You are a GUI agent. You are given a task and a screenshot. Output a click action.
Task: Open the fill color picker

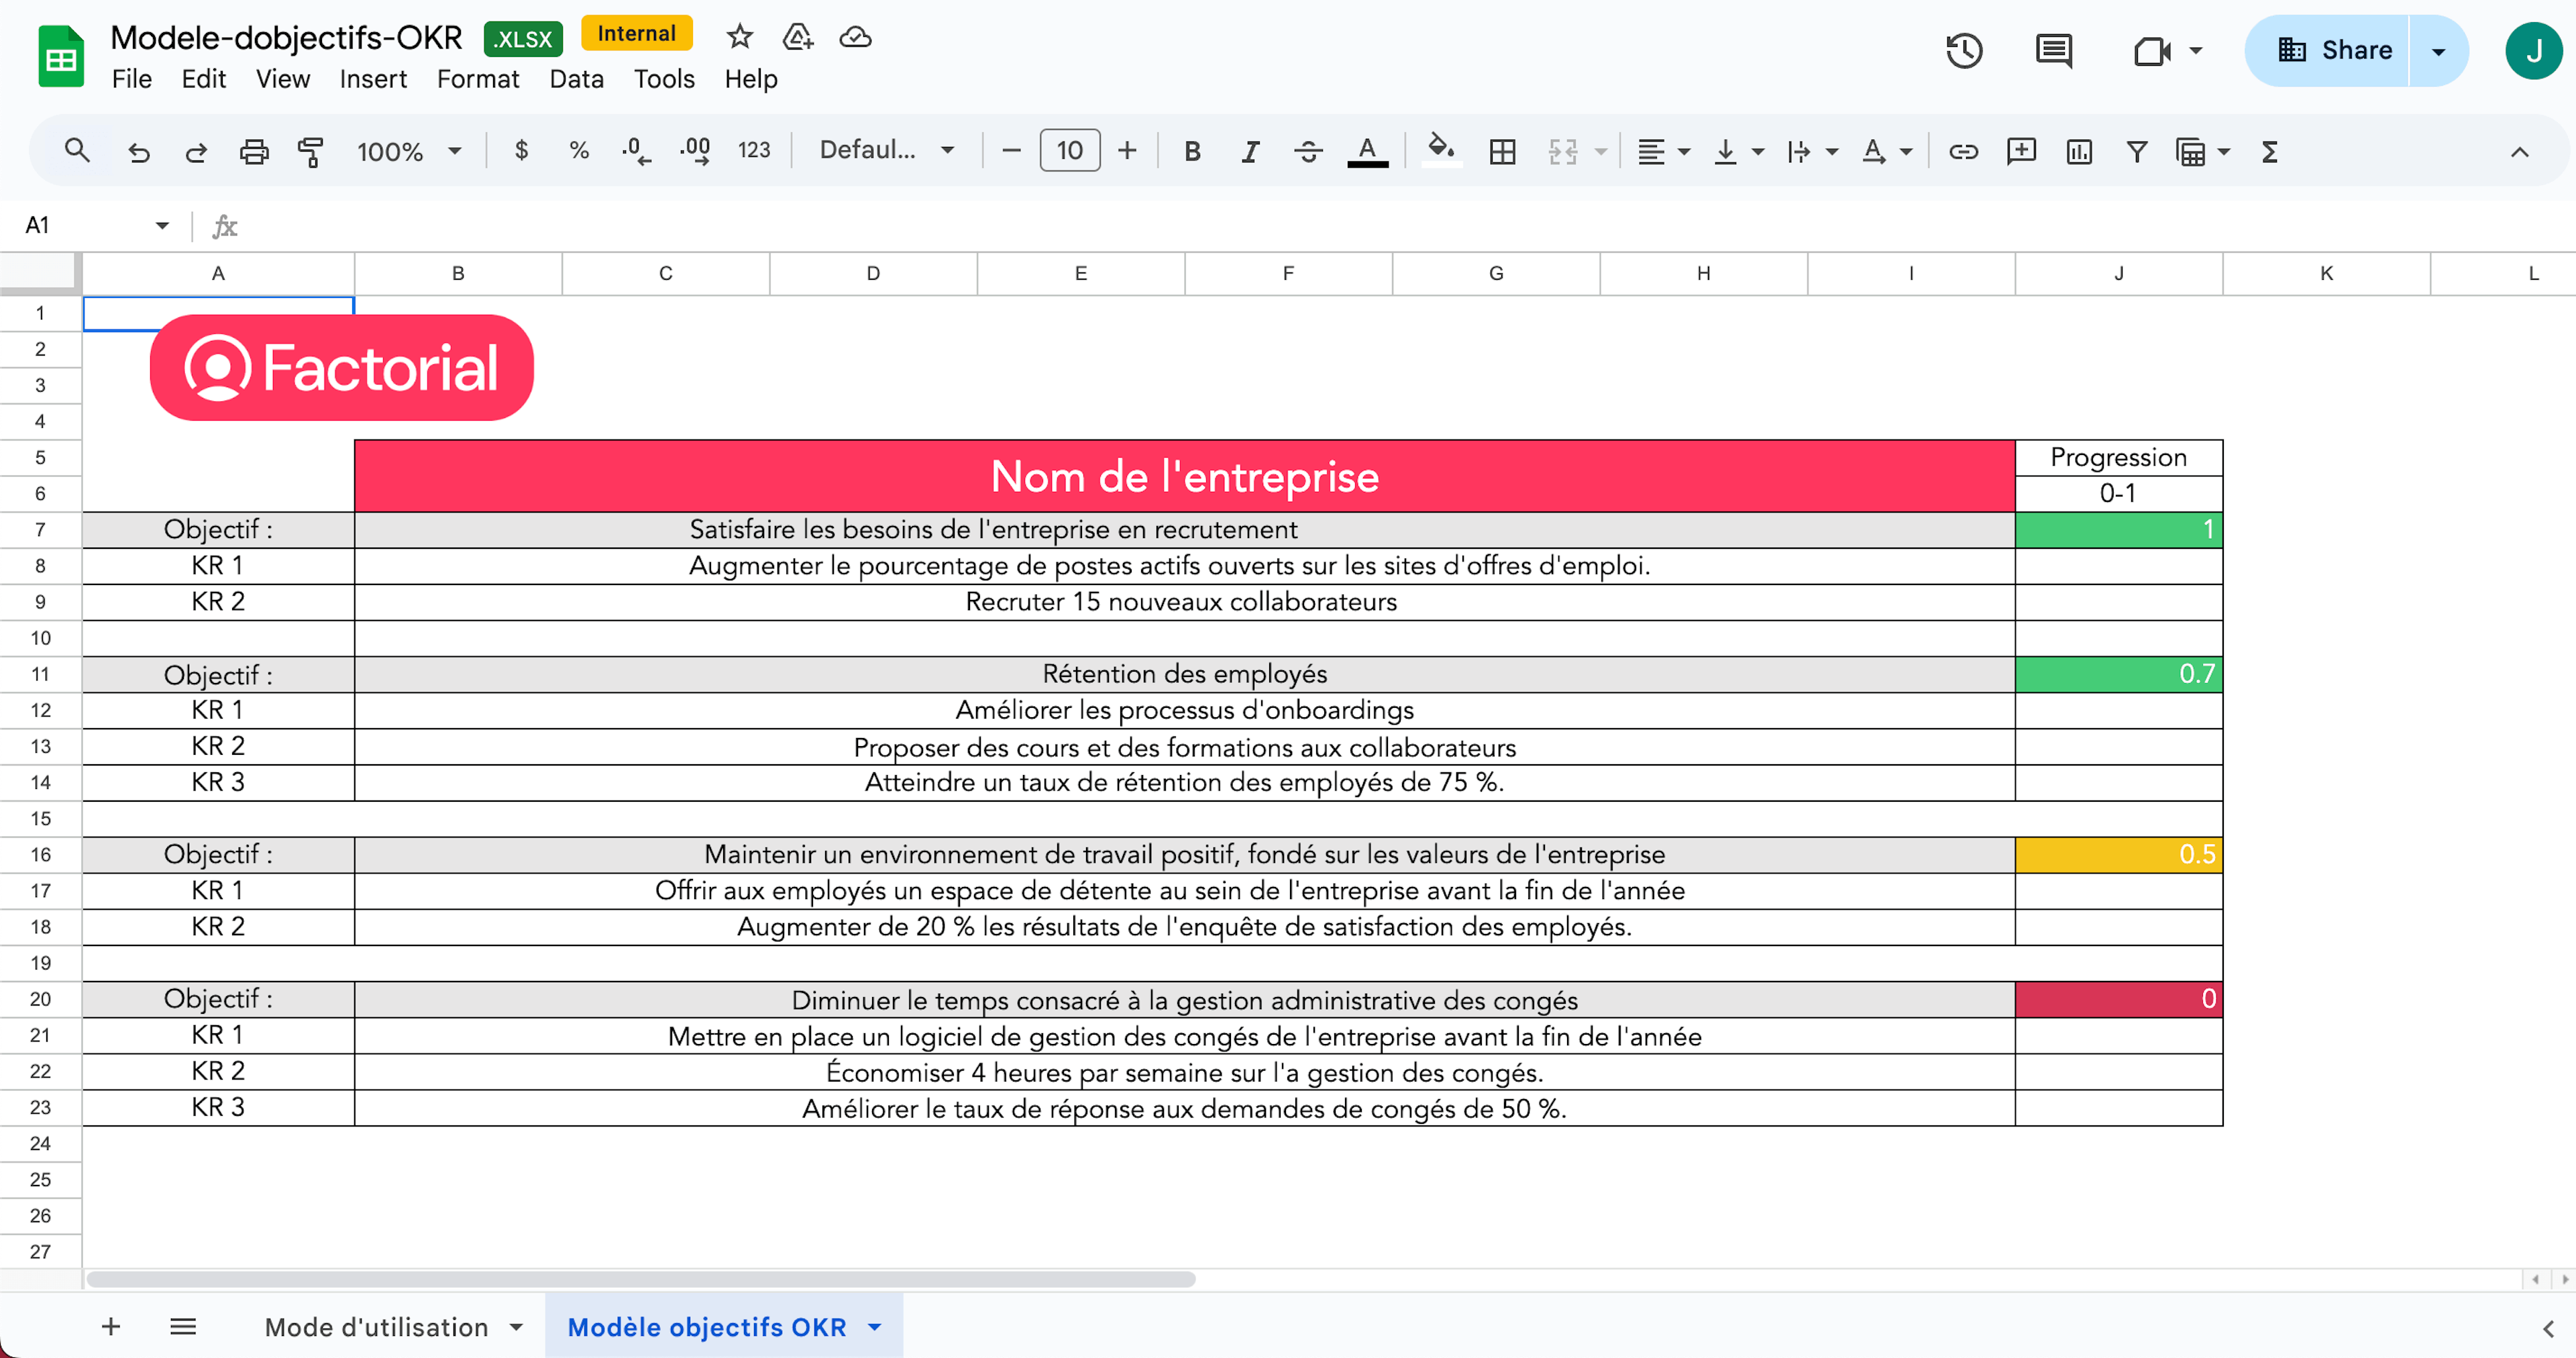click(x=1441, y=151)
